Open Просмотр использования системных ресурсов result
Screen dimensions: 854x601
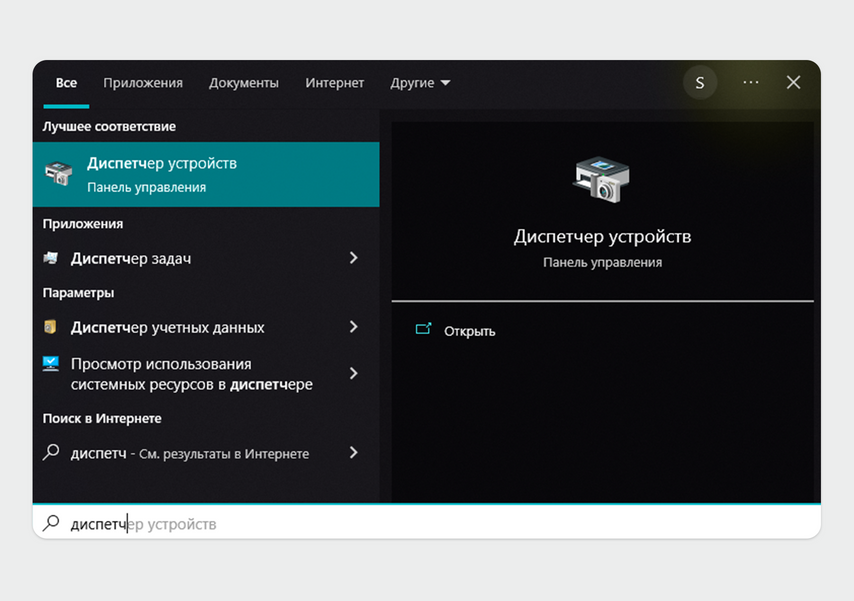(x=206, y=374)
